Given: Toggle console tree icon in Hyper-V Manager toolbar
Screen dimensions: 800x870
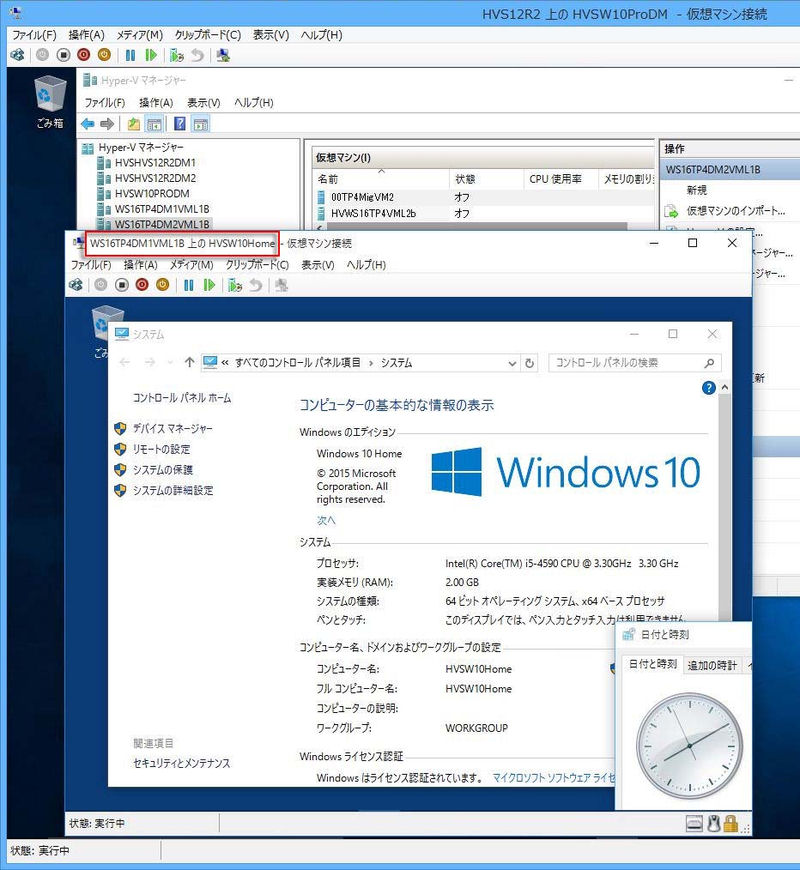Looking at the screenshot, I should tap(154, 124).
